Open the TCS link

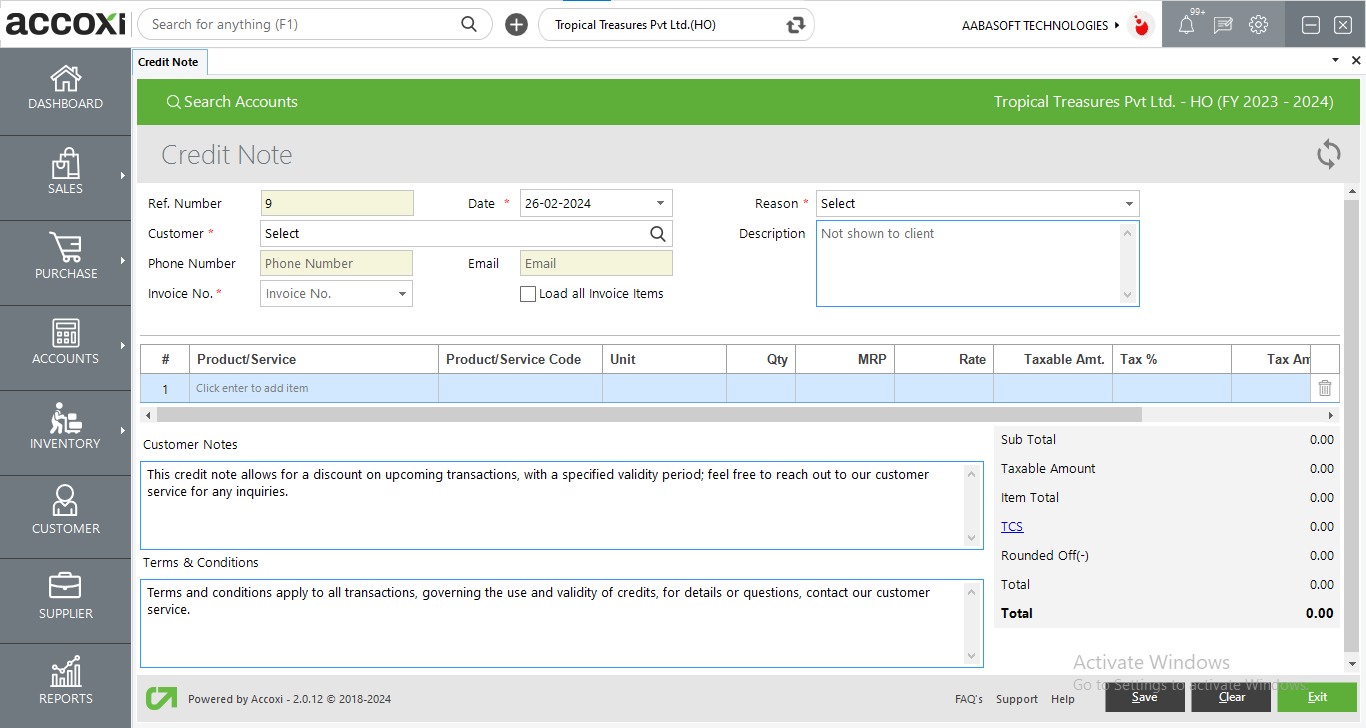tap(1011, 527)
